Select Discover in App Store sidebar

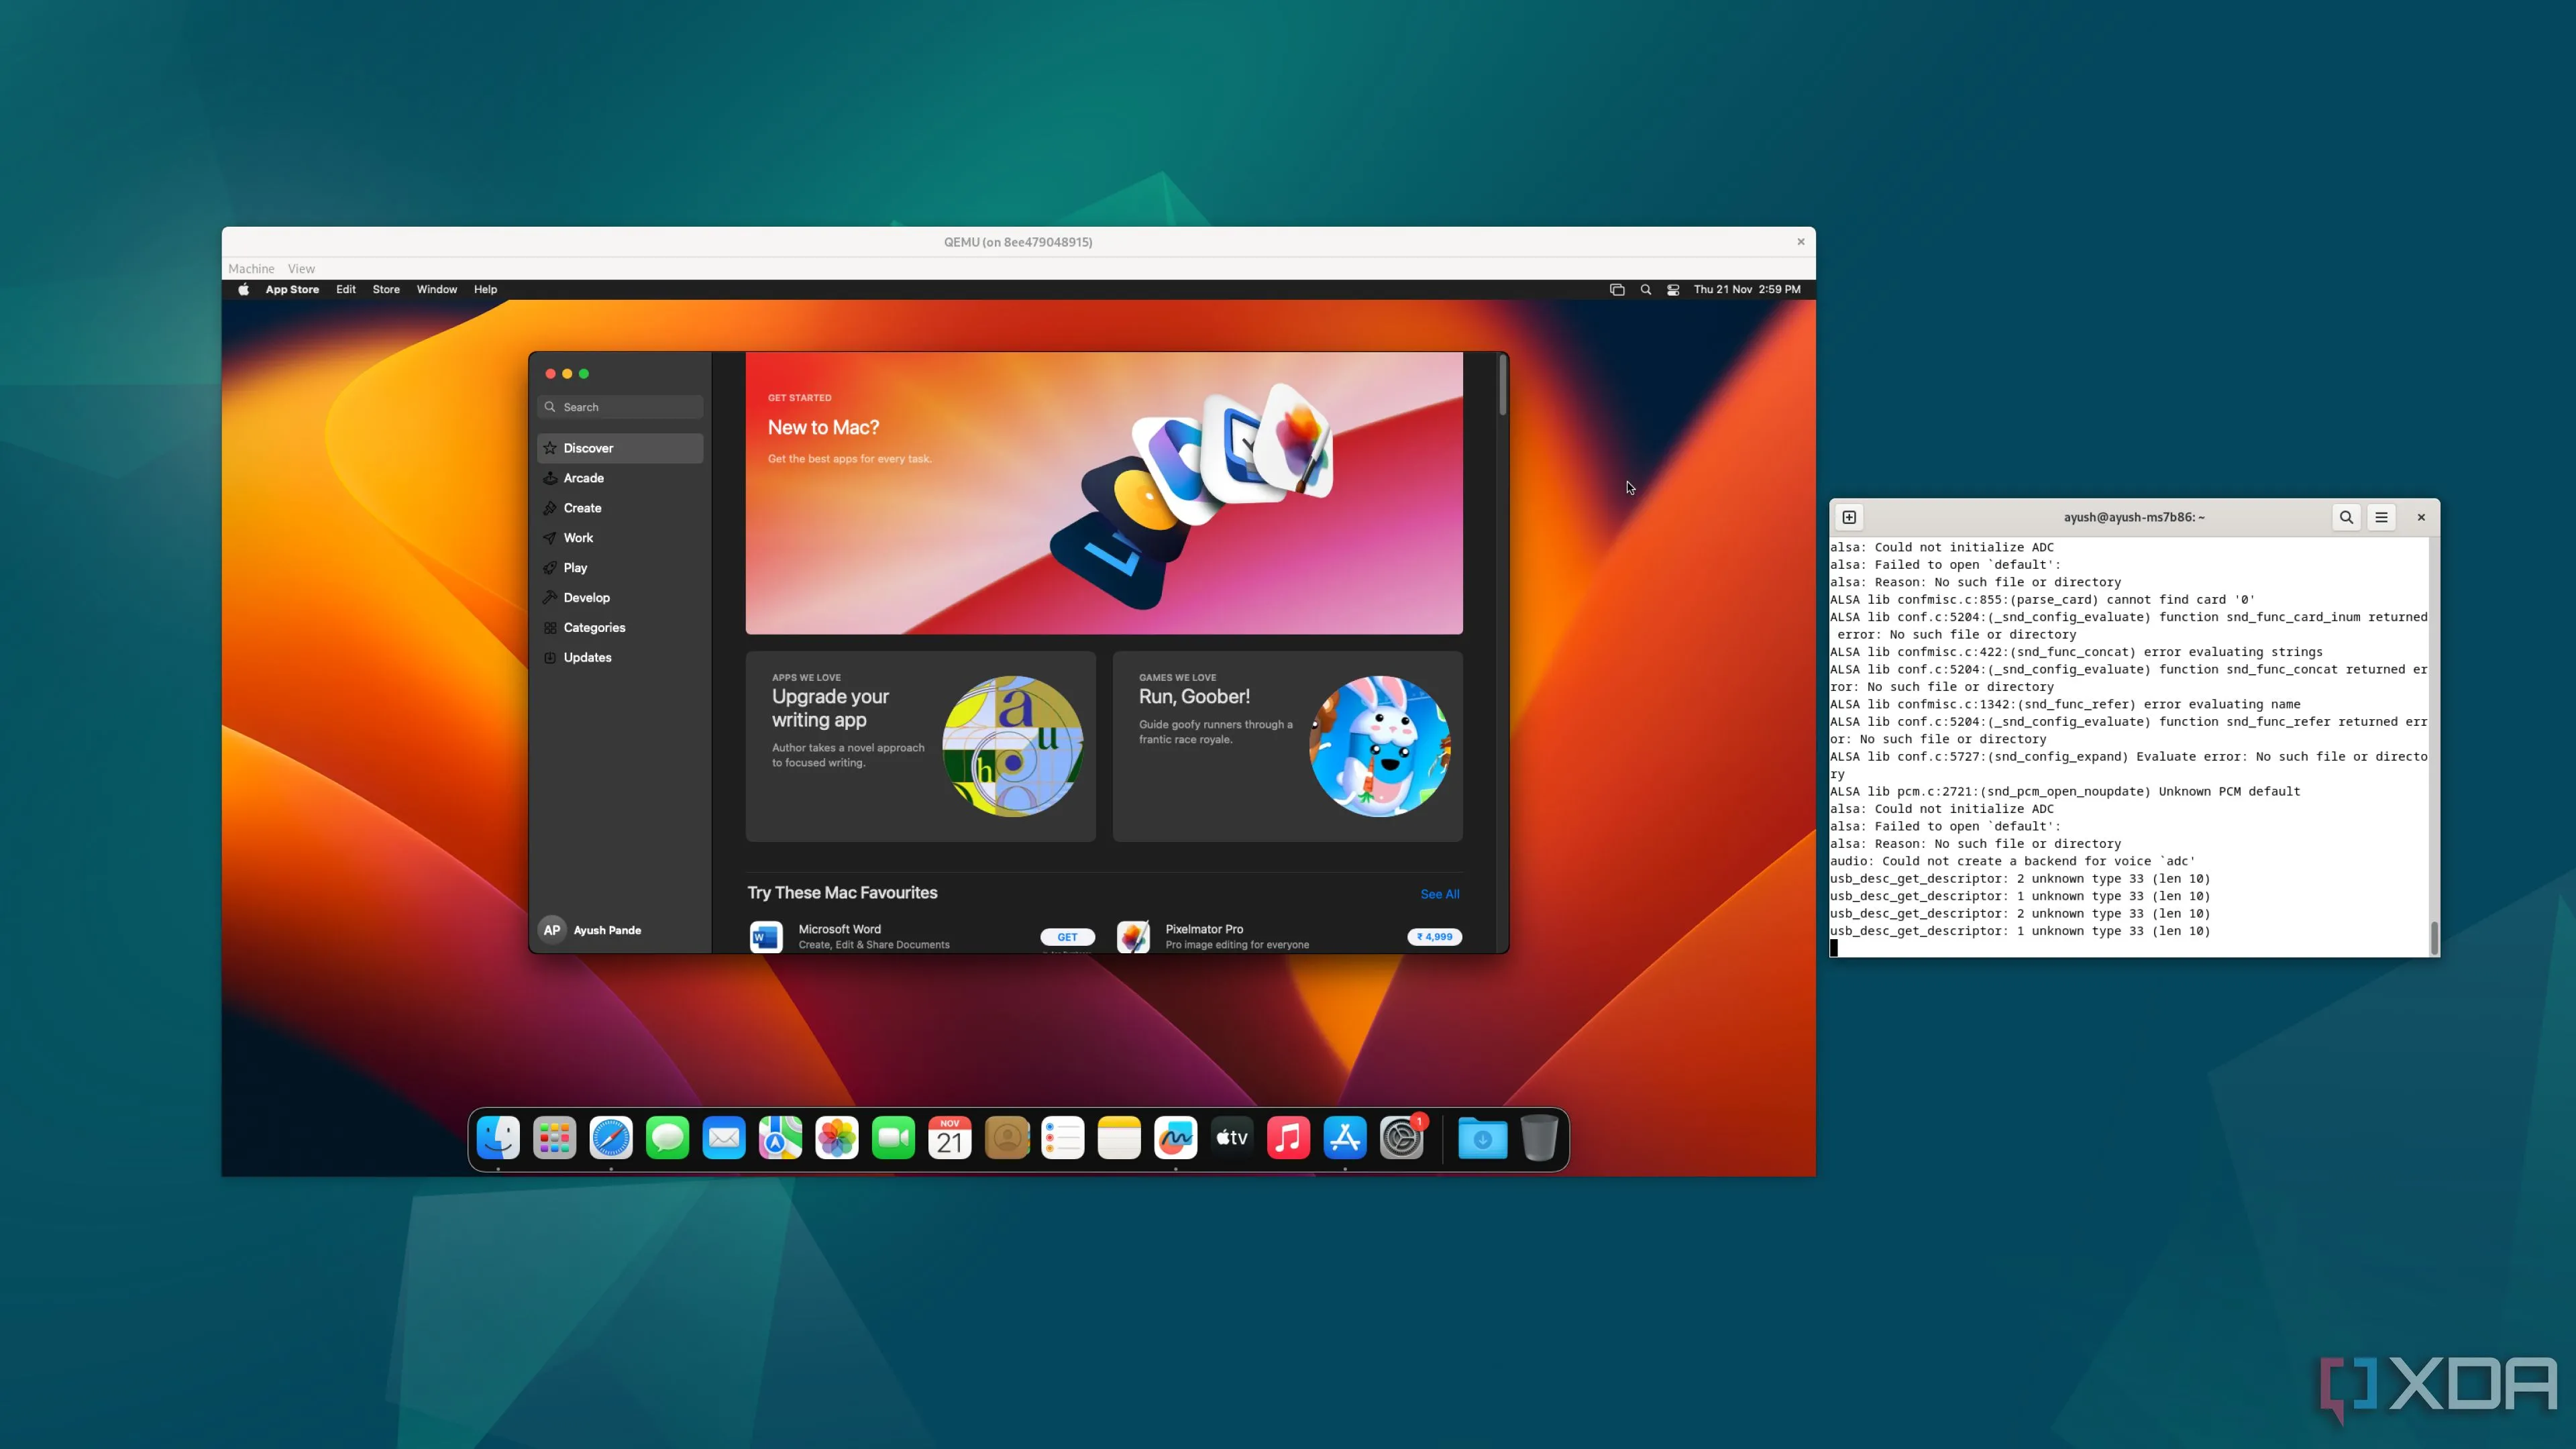point(620,448)
